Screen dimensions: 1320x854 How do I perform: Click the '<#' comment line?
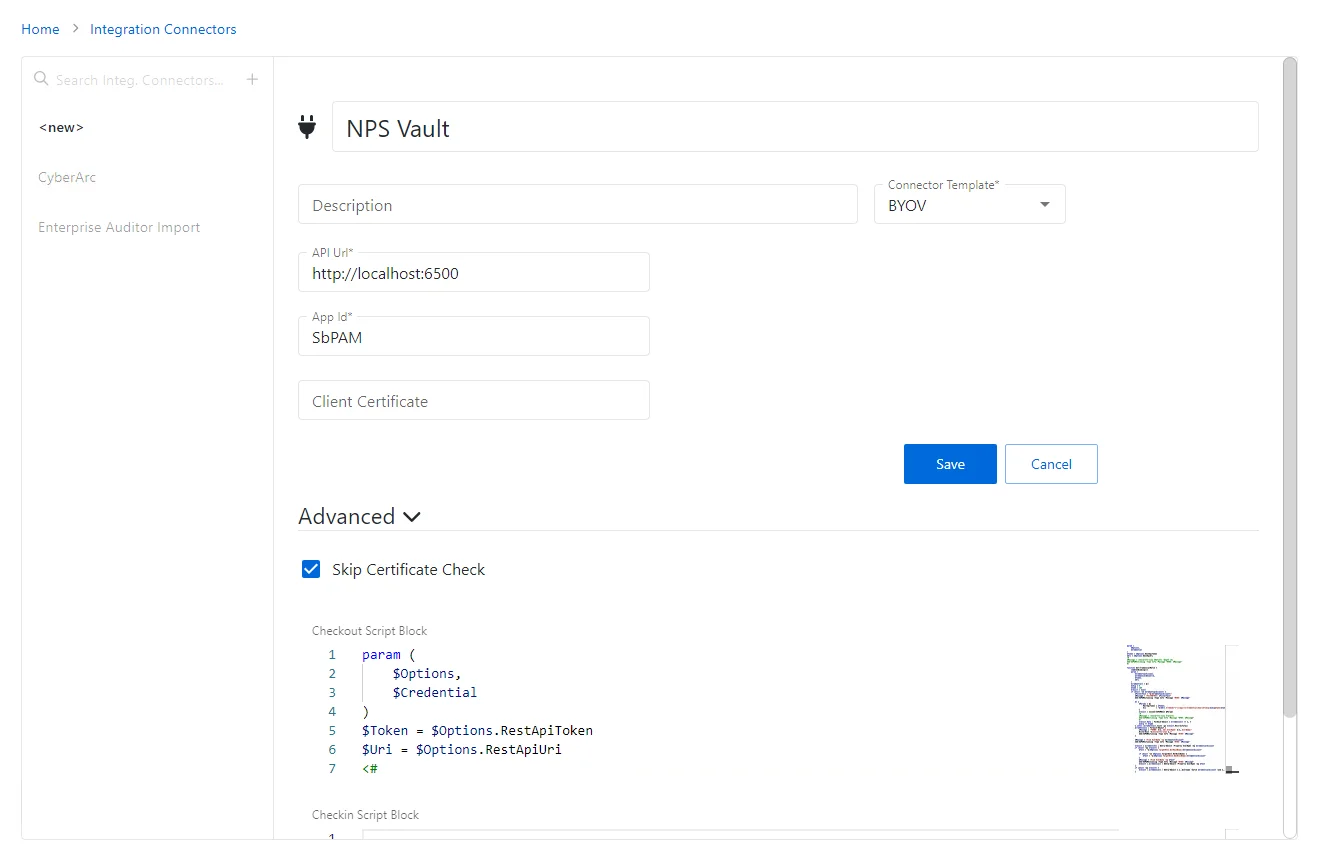pyautogui.click(x=370, y=768)
